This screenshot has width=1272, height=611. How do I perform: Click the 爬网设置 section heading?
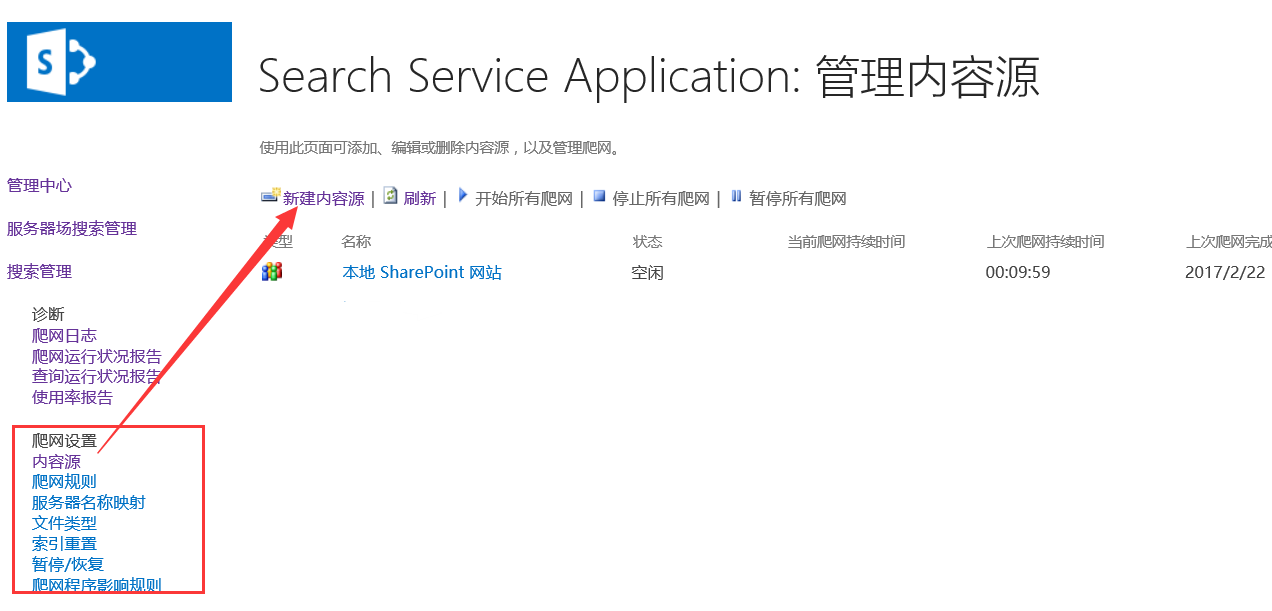(64, 440)
